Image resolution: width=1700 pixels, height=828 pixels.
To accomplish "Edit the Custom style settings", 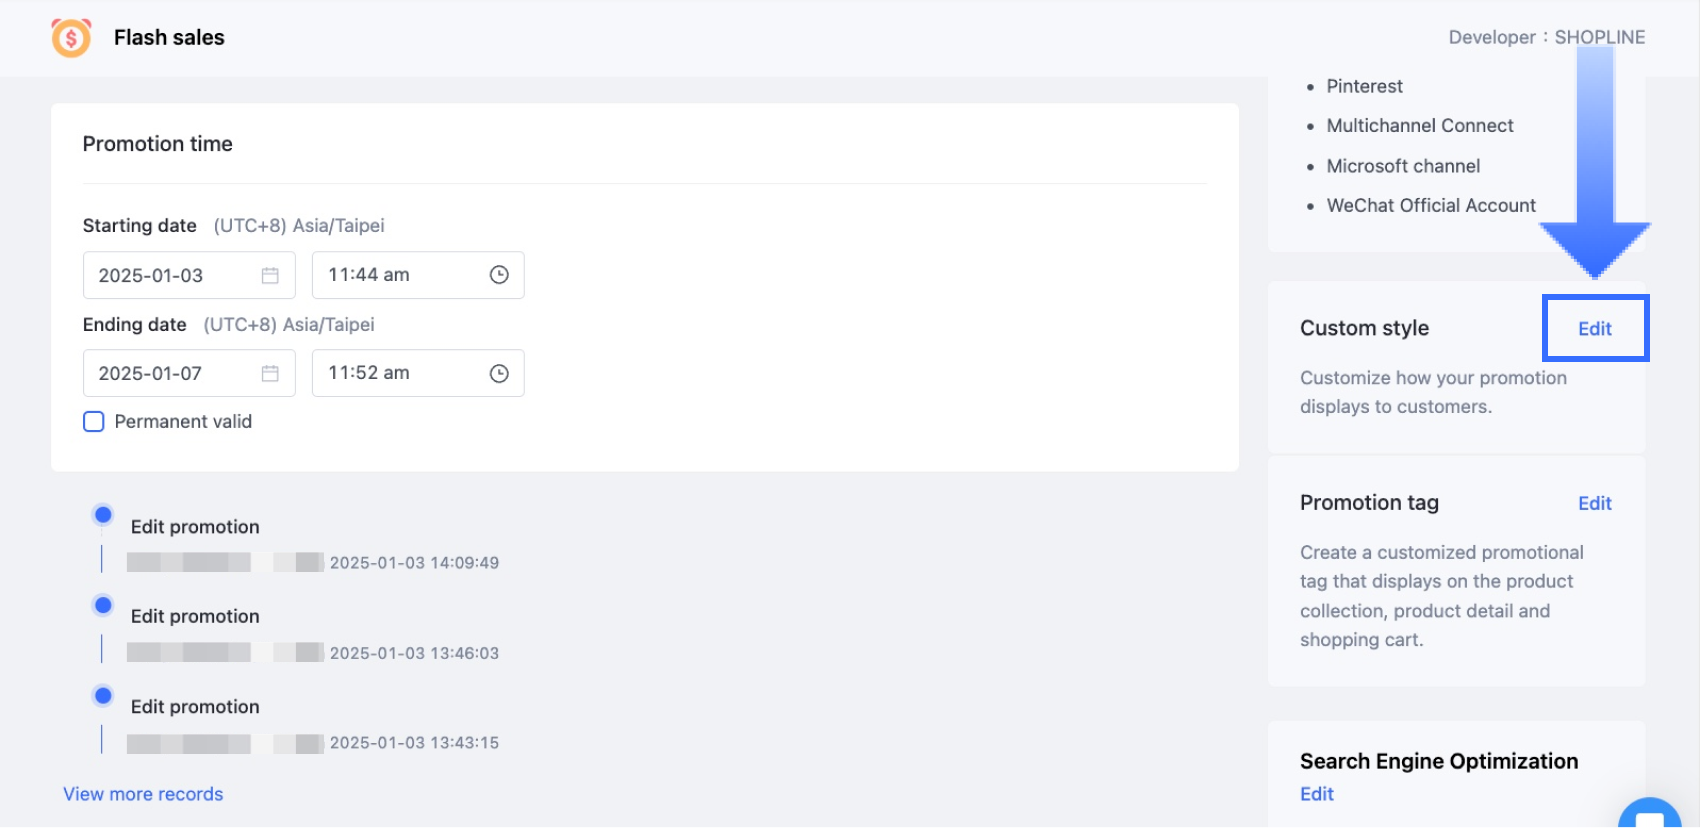I will tap(1594, 329).
